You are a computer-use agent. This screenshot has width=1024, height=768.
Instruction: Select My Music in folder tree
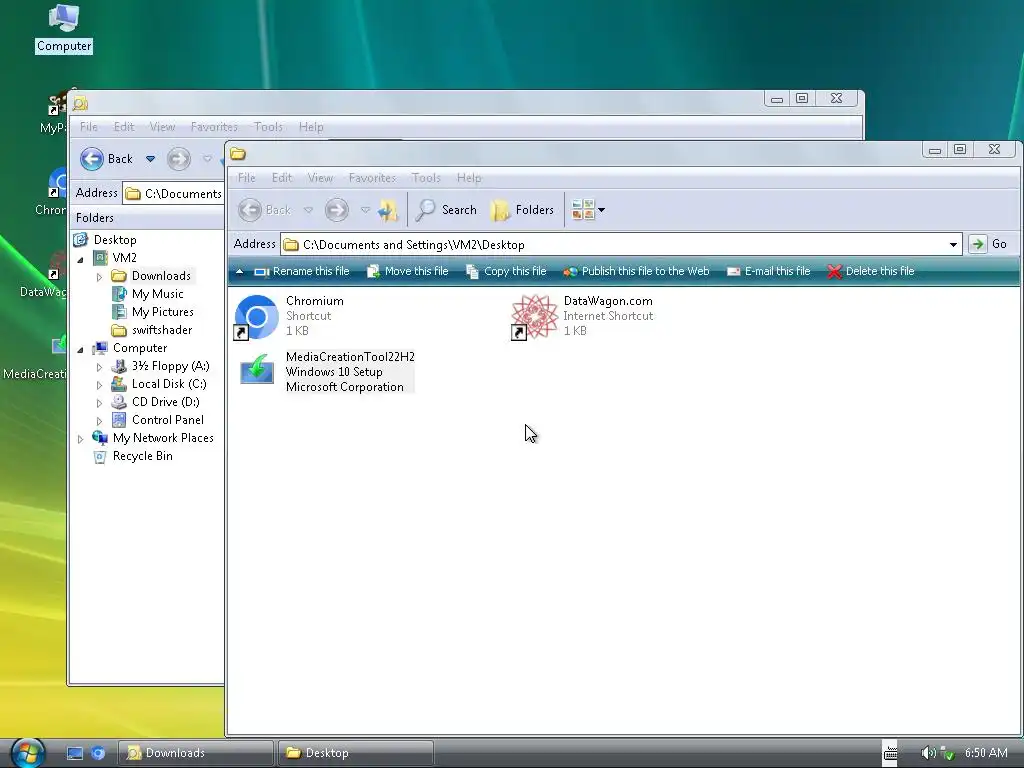(157, 294)
